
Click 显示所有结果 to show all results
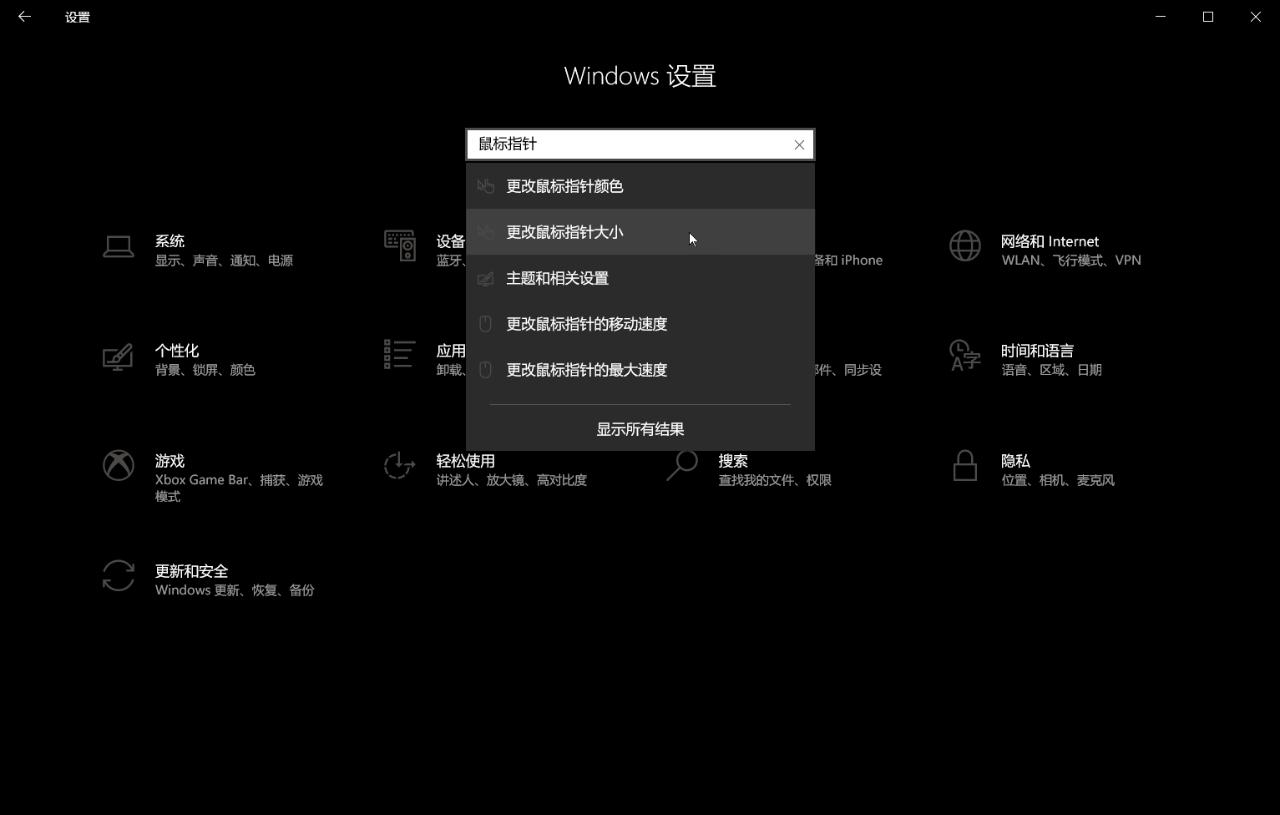pyautogui.click(x=640, y=428)
